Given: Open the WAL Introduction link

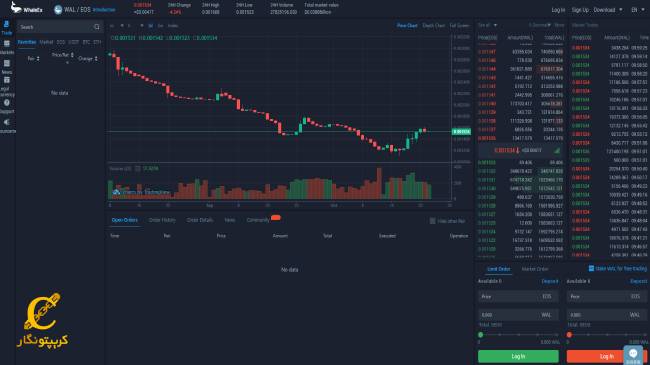Looking at the screenshot, I should pos(104,10).
